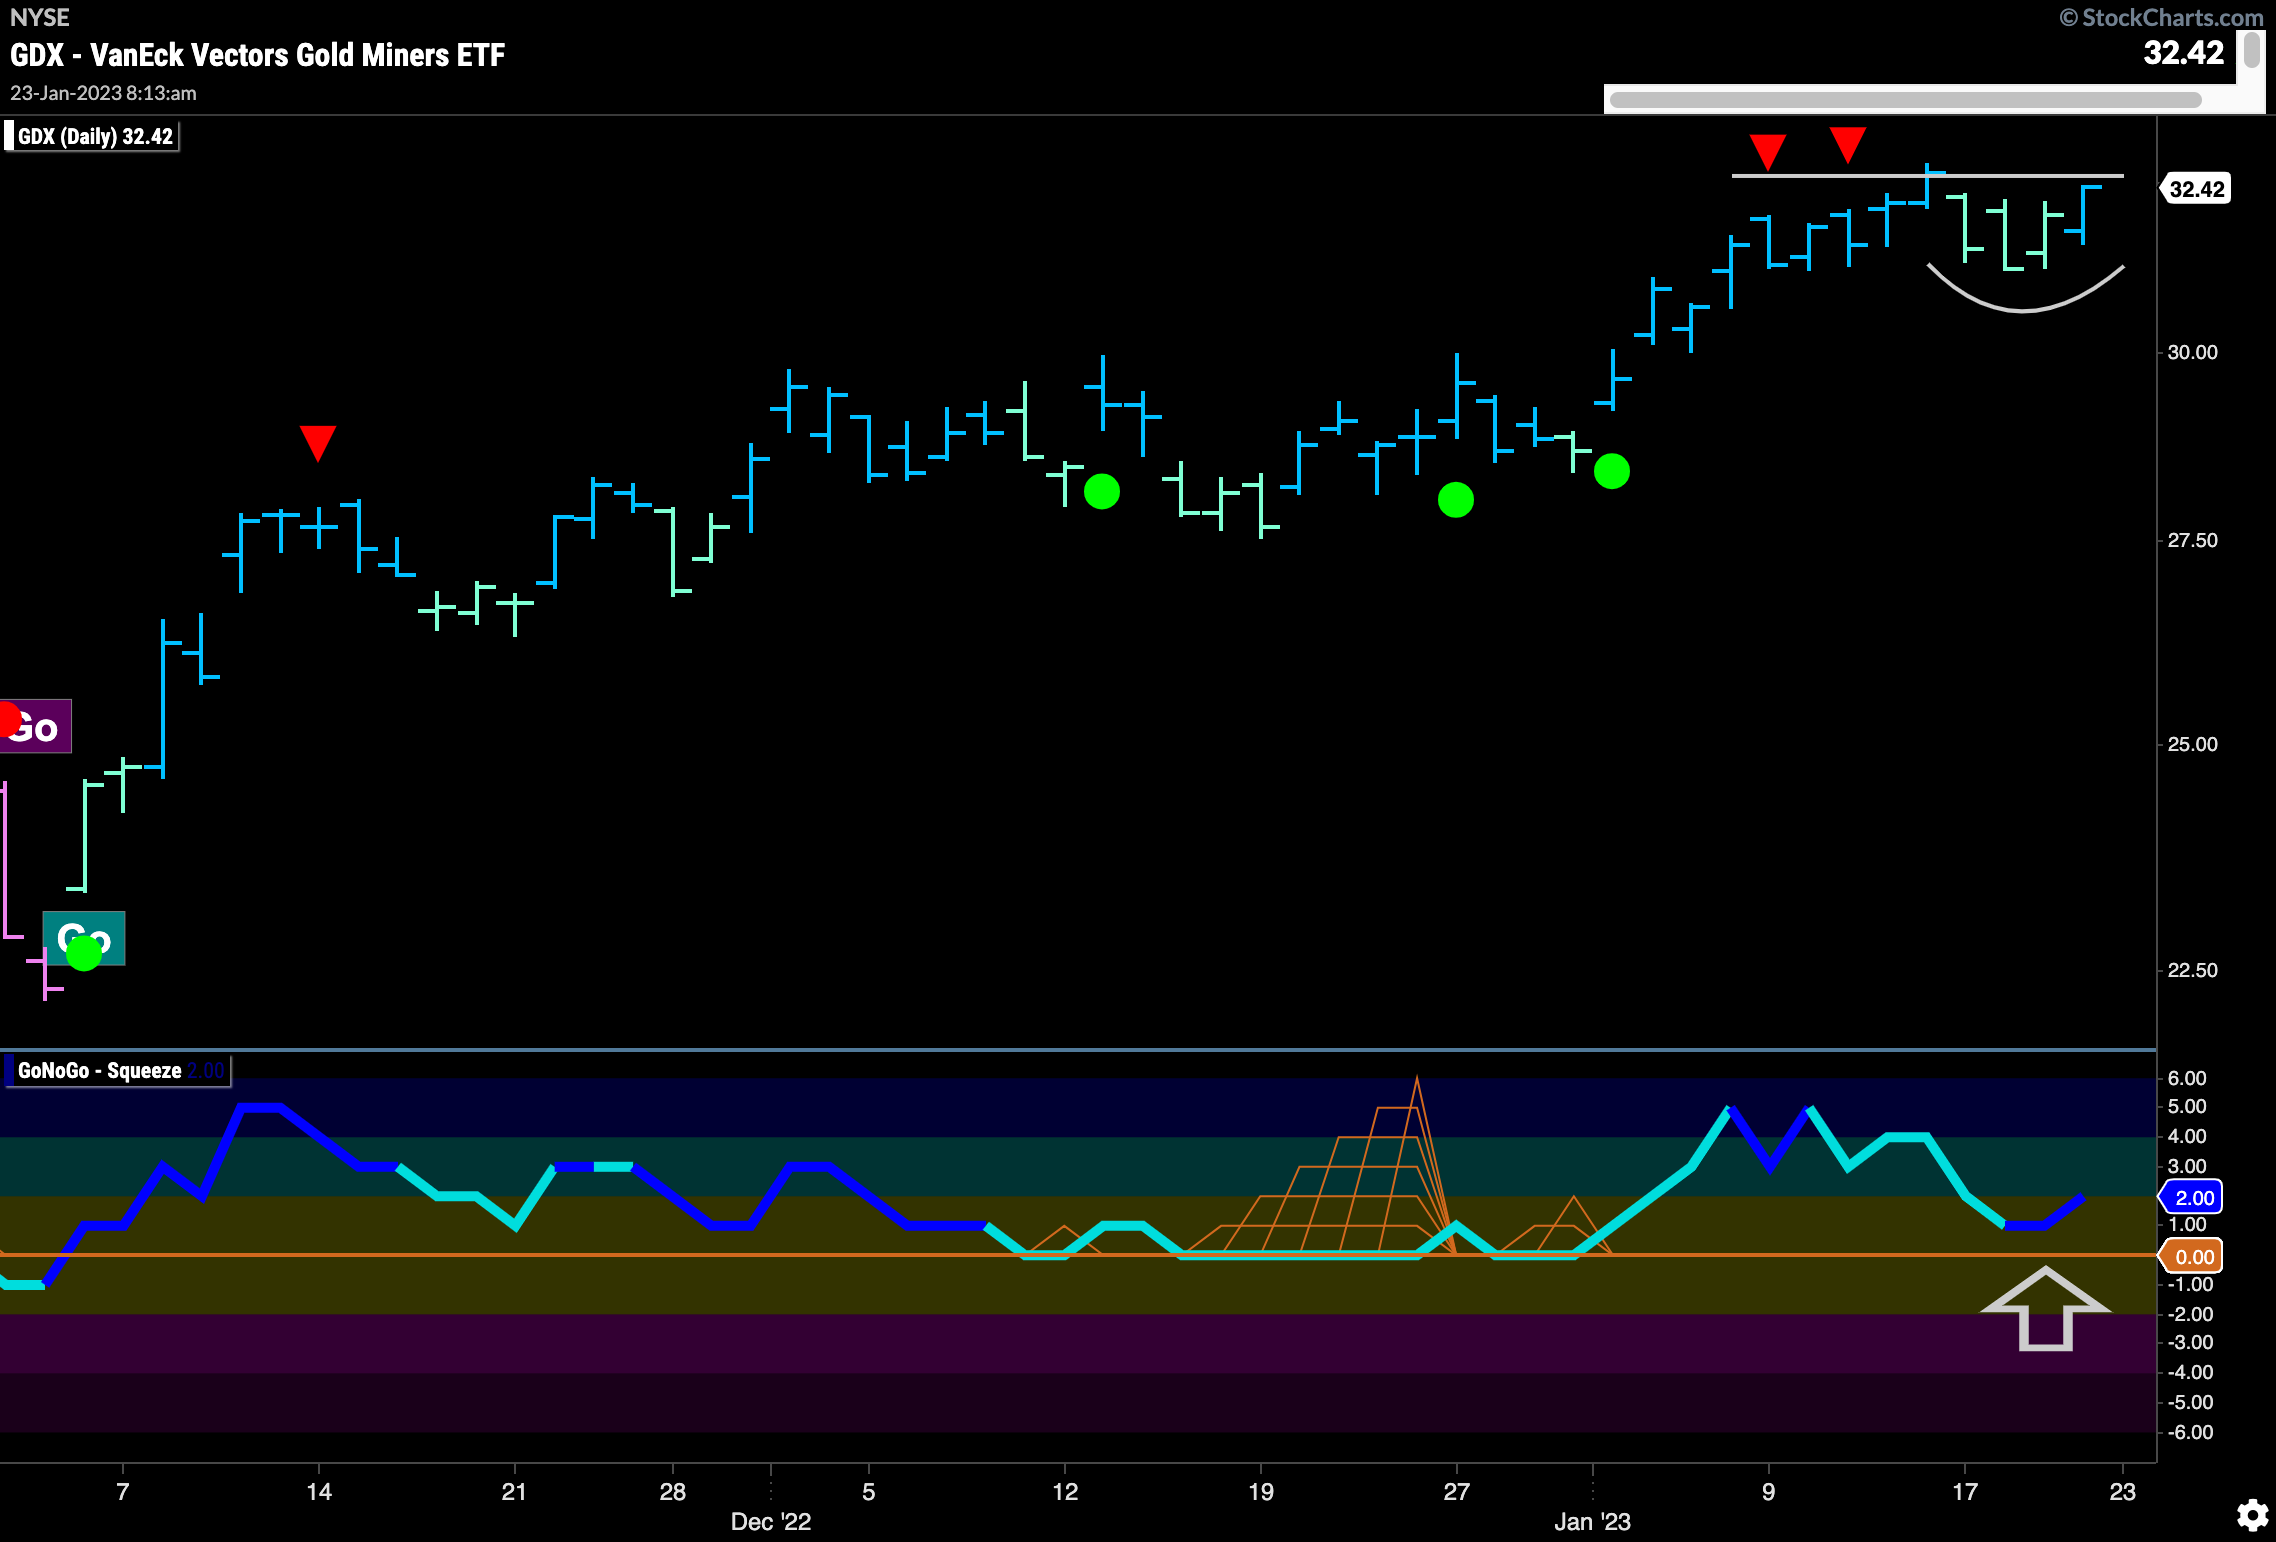Click the 23 date tick label
Screen dimensions: 2276x1542
click(x=2122, y=1492)
